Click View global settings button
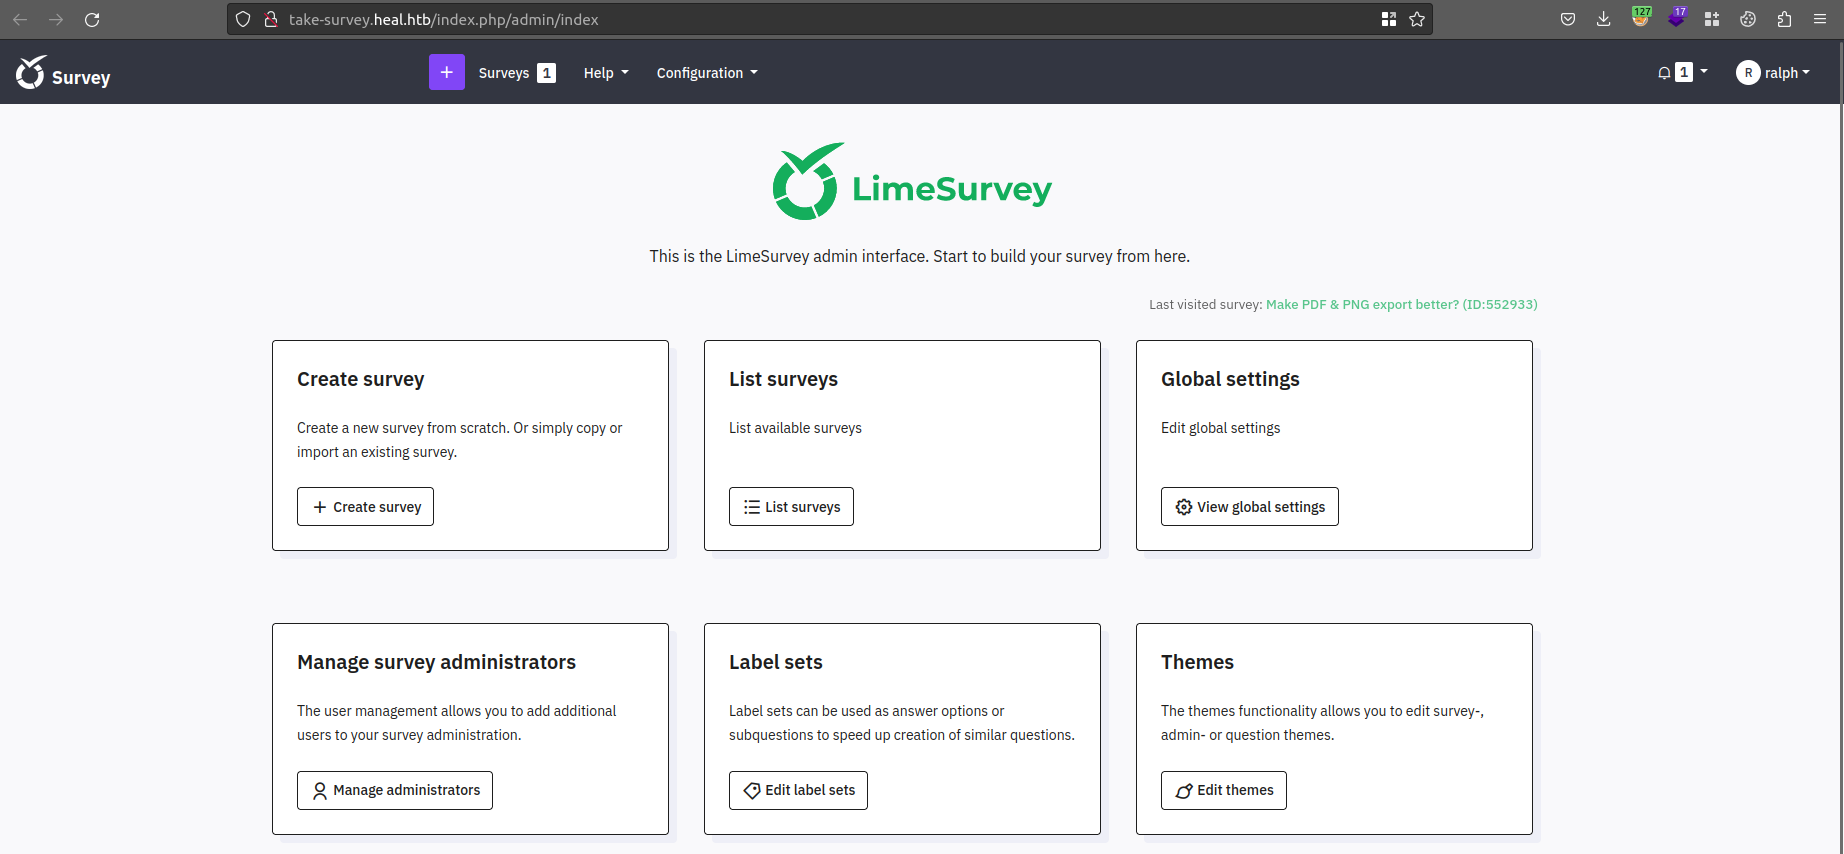 coord(1250,507)
